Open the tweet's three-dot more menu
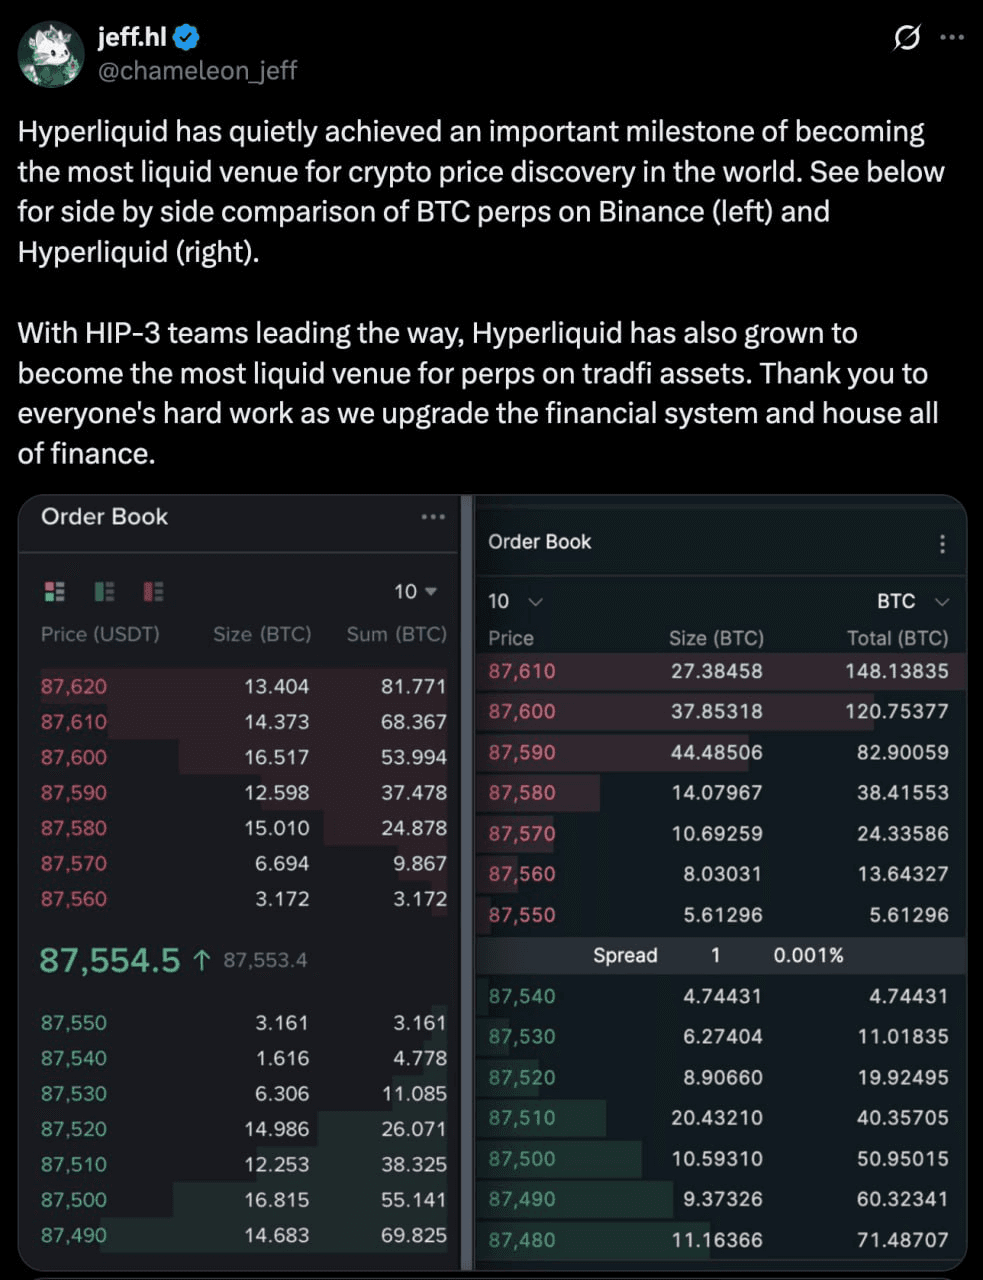The height and width of the screenshot is (1280, 983). point(952,38)
